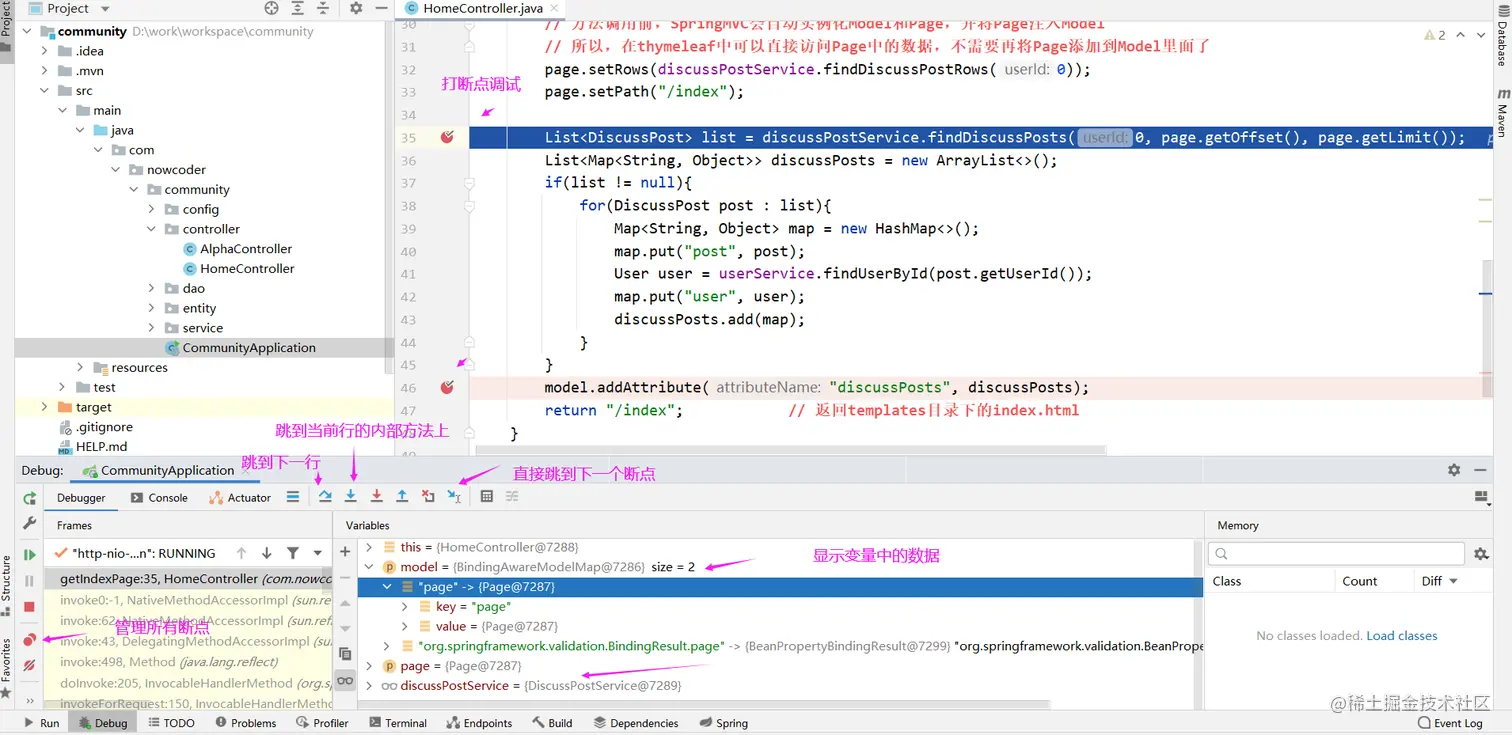Click the Run to Cursor icon

(x=454, y=496)
